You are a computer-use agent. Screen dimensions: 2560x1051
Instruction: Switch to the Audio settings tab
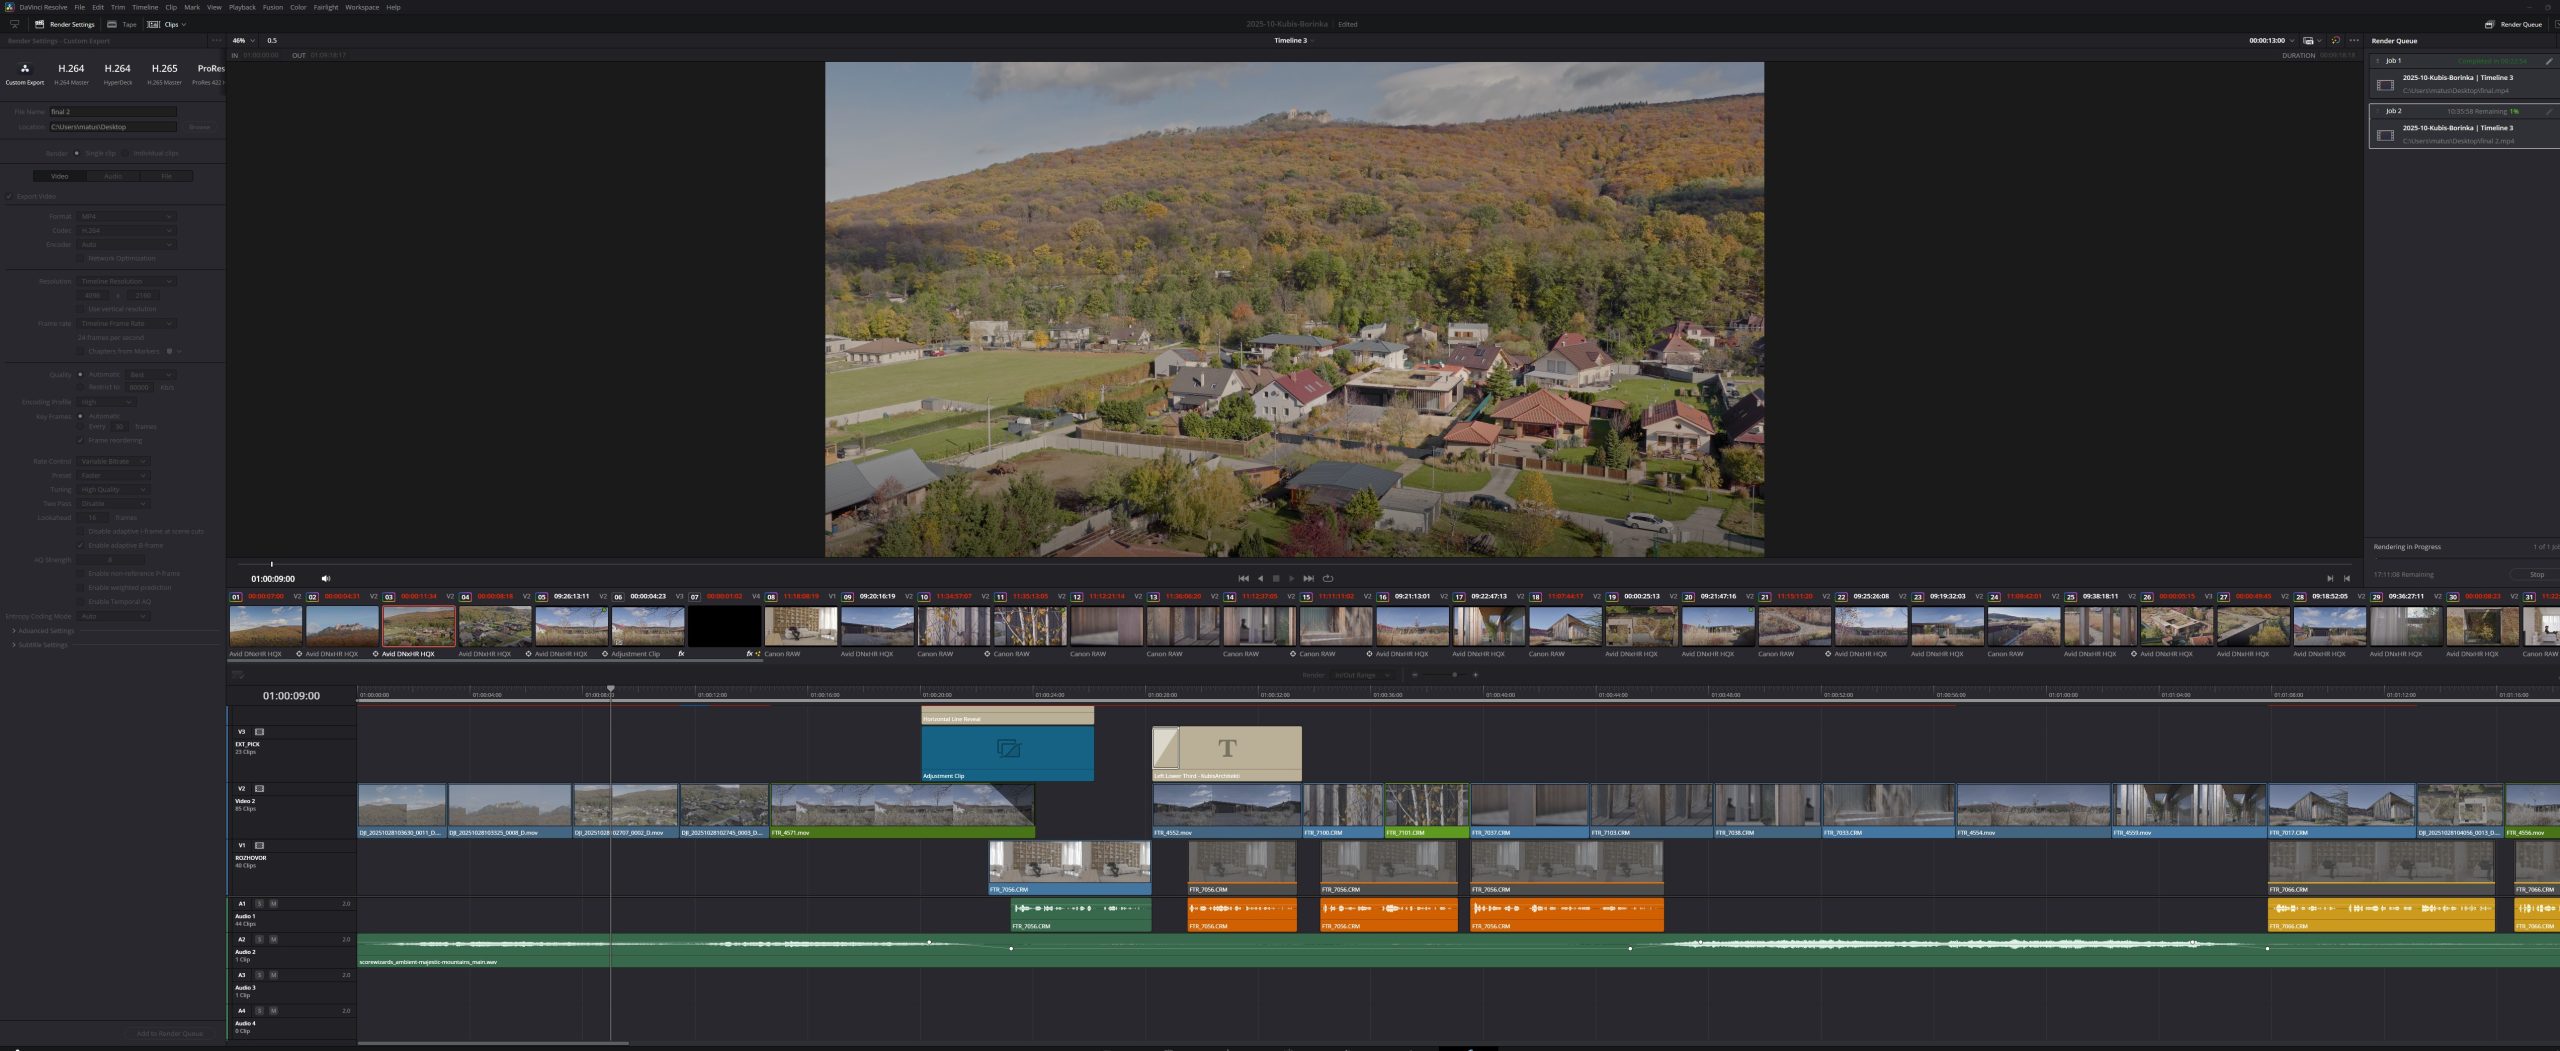(113, 176)
